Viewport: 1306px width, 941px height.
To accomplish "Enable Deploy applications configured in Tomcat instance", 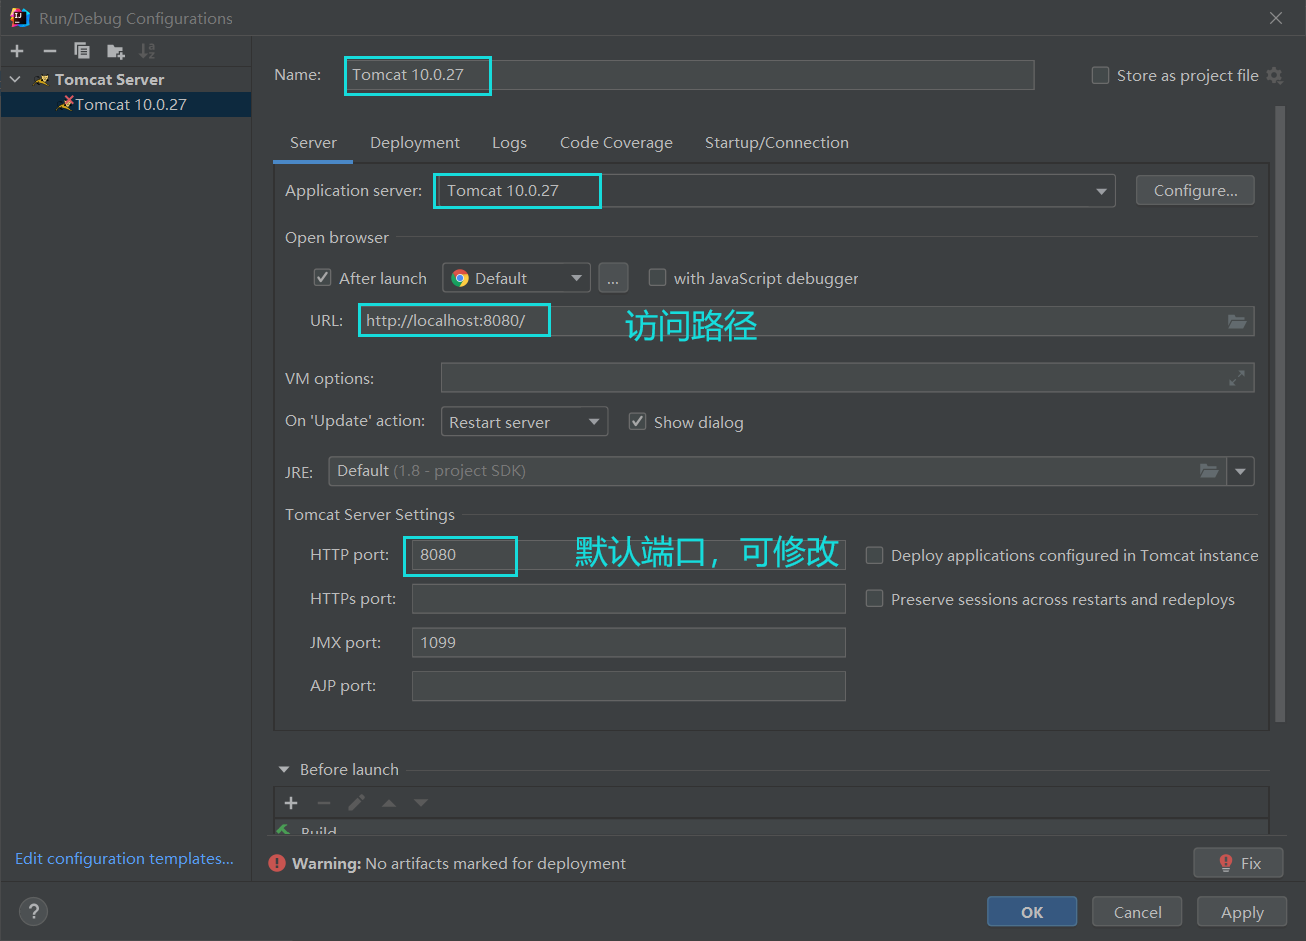I will (874, 555).
